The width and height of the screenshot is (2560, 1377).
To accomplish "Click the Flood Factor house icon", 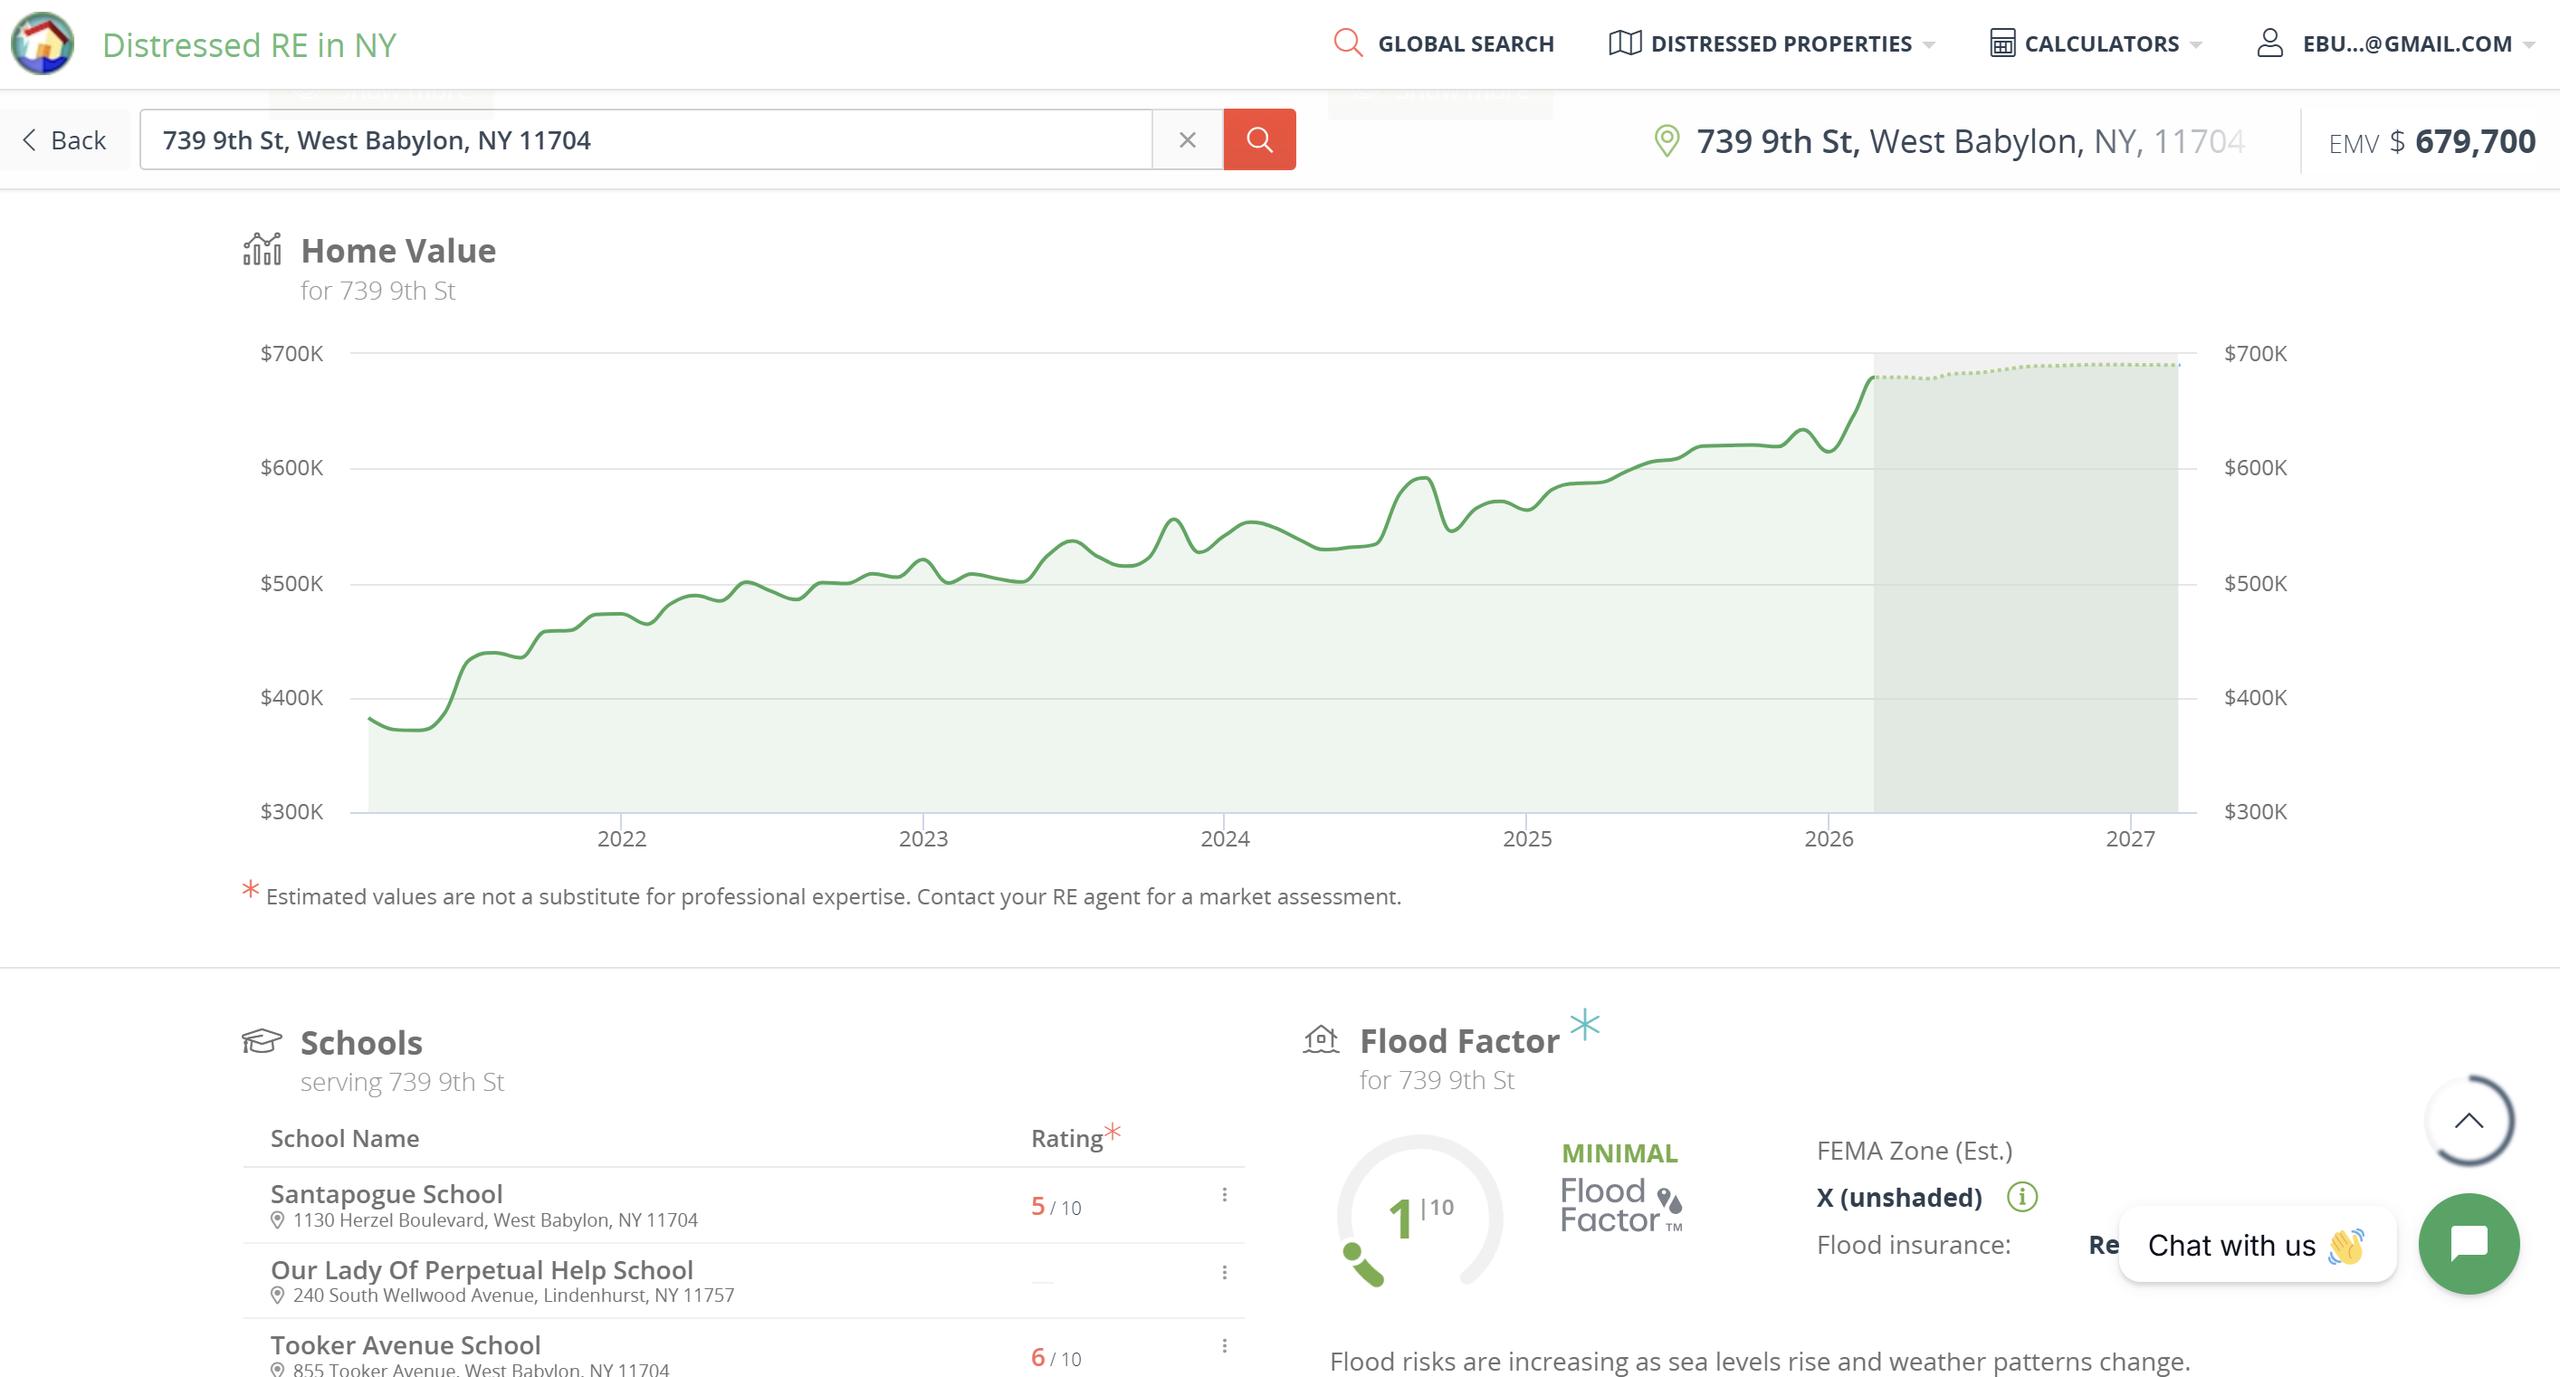I will [1321, 1040].
